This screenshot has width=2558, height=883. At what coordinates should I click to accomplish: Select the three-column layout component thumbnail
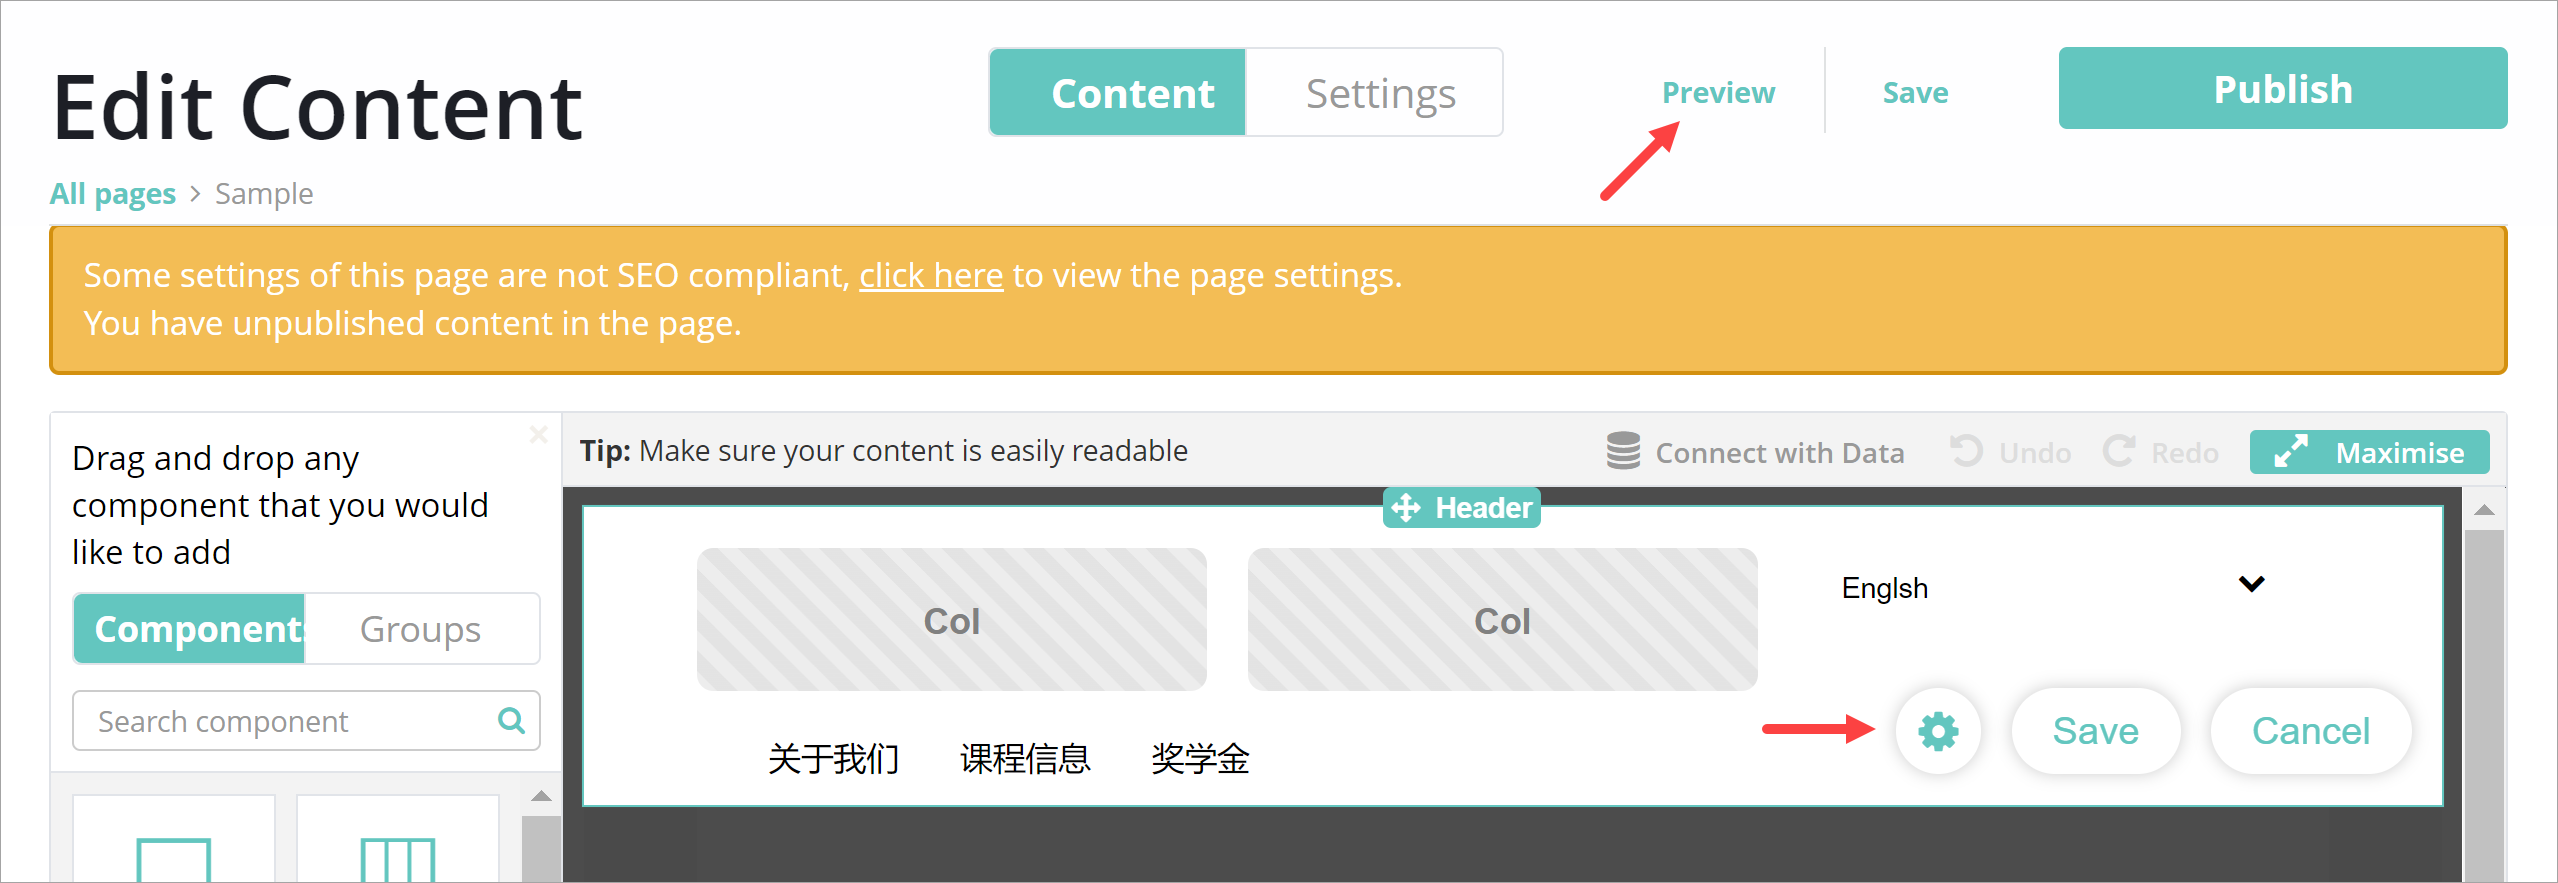tap(398, 839)
